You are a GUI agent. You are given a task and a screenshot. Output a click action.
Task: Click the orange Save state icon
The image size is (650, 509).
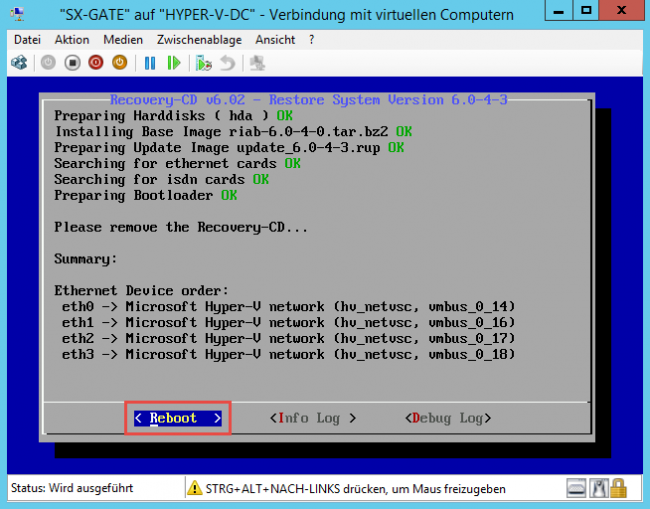coord(120,62)
